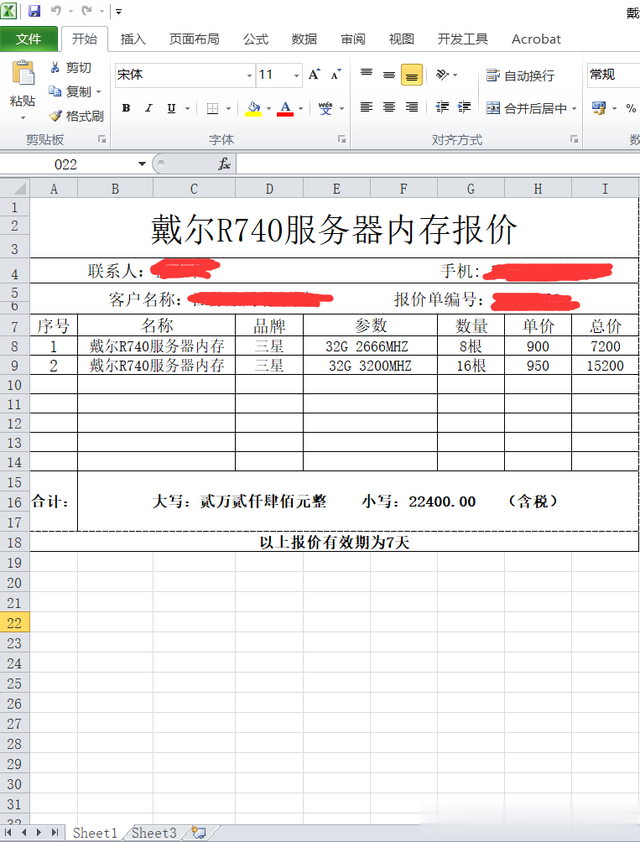Open the alignment (对齐方式) dialog launcher
This screenshot has height=842, width=640.
(574, 140)
